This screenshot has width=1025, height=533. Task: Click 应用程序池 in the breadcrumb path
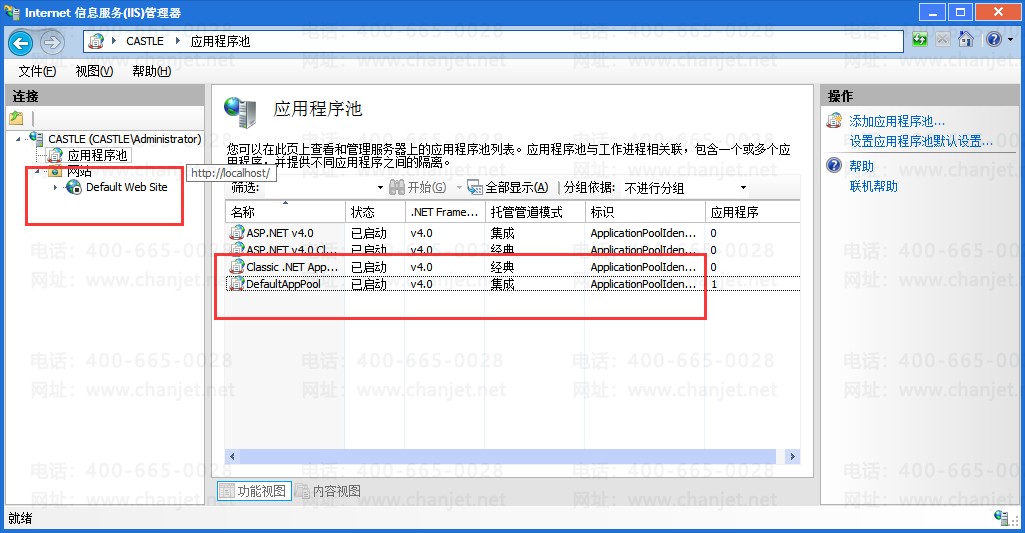point(220,41)
